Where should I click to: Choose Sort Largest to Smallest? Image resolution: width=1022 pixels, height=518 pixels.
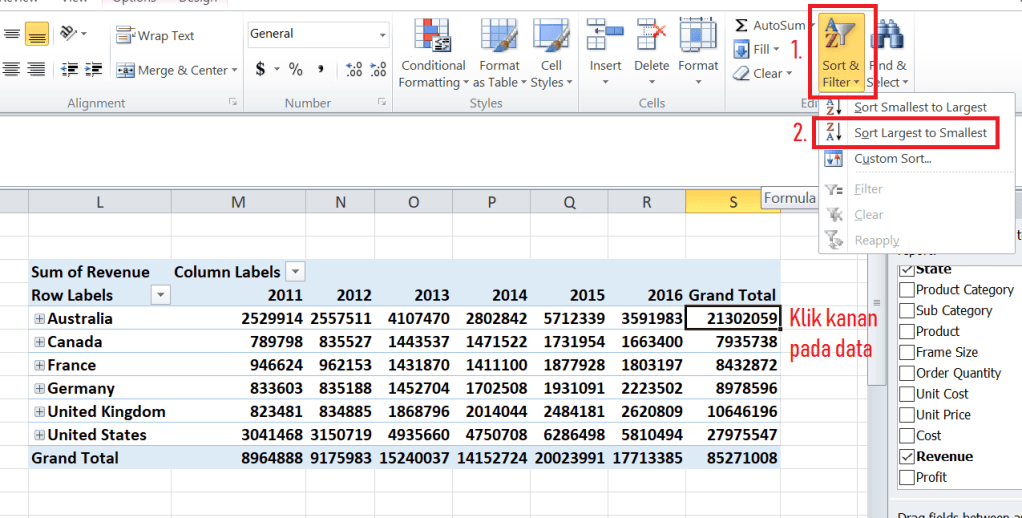919,133
